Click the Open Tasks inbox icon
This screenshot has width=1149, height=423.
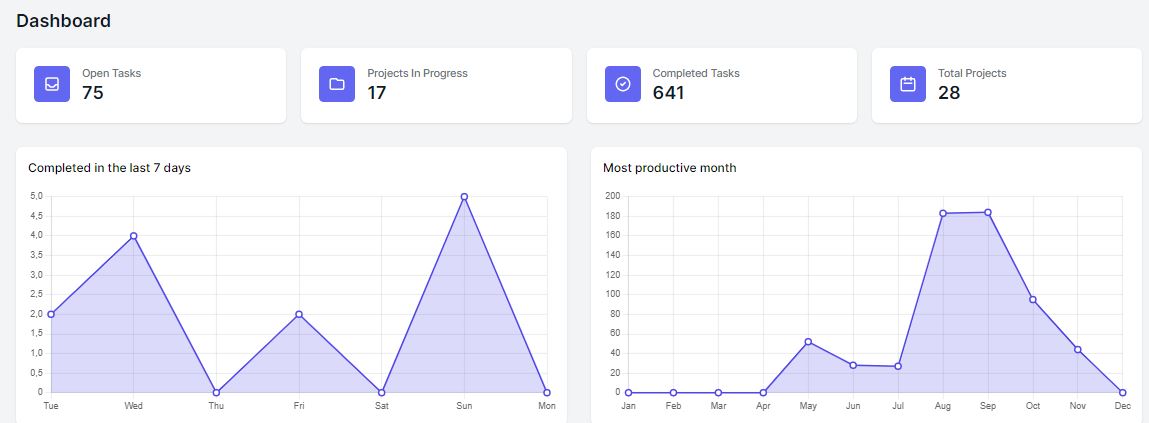point(52,84)
